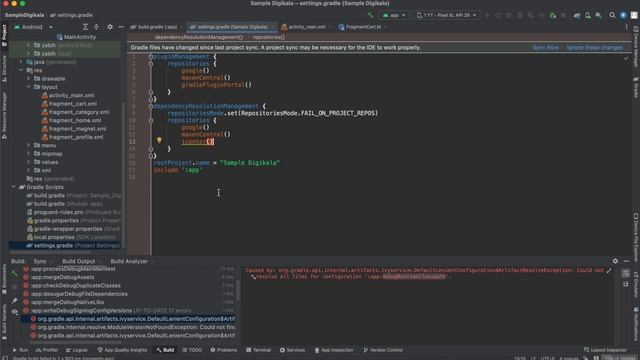Screen dimensions: 640x360
Task: Open the Build Variants tool window
Action: (4, 322)
